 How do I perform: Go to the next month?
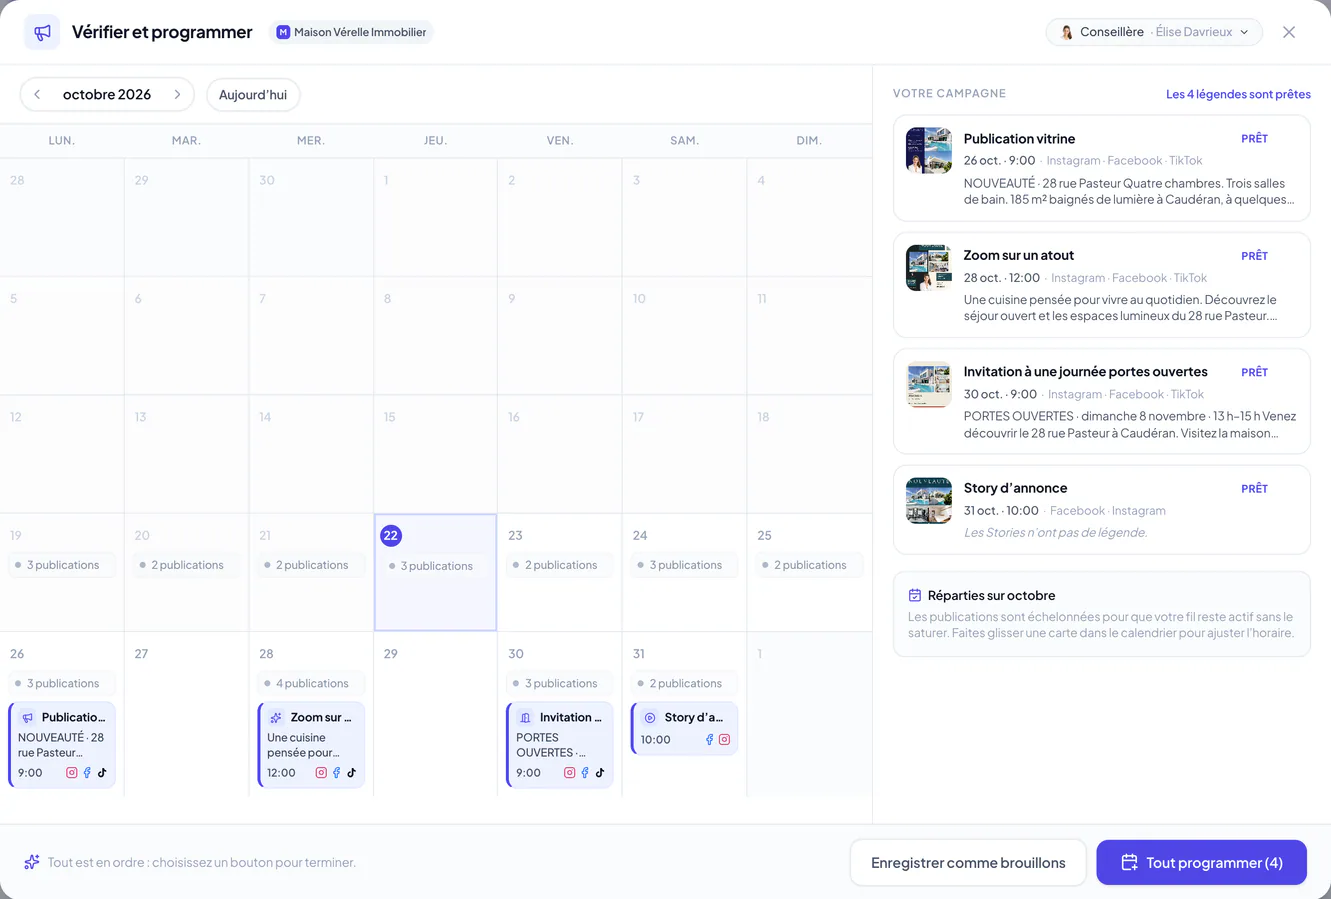(177, 94)
